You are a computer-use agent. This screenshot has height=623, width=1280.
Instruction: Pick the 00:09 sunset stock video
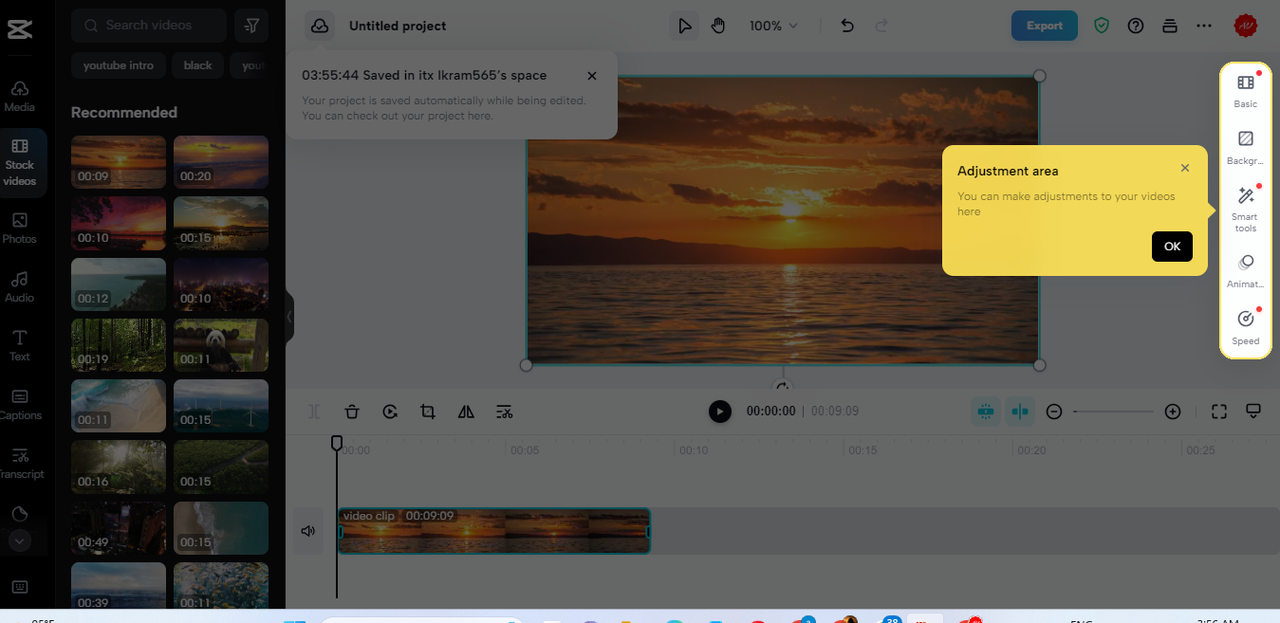pyautogui.click(x=118, y=162)
